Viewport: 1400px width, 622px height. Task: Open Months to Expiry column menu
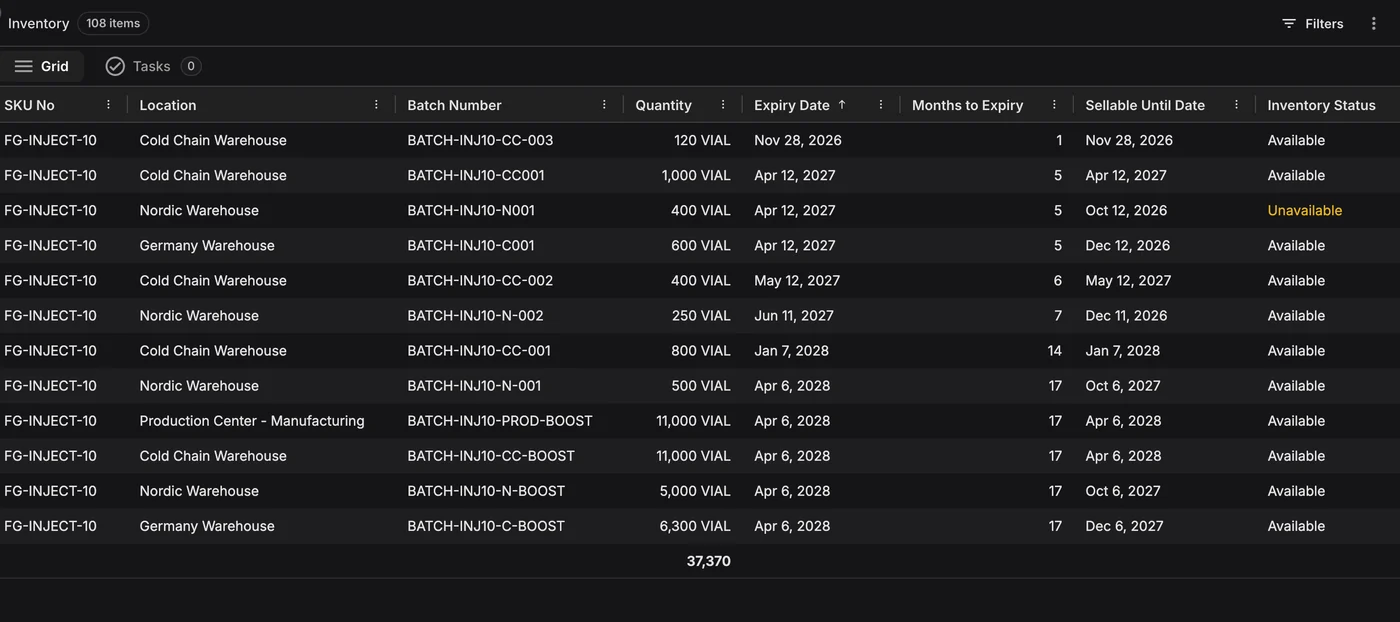click(x=1054, y=105)
